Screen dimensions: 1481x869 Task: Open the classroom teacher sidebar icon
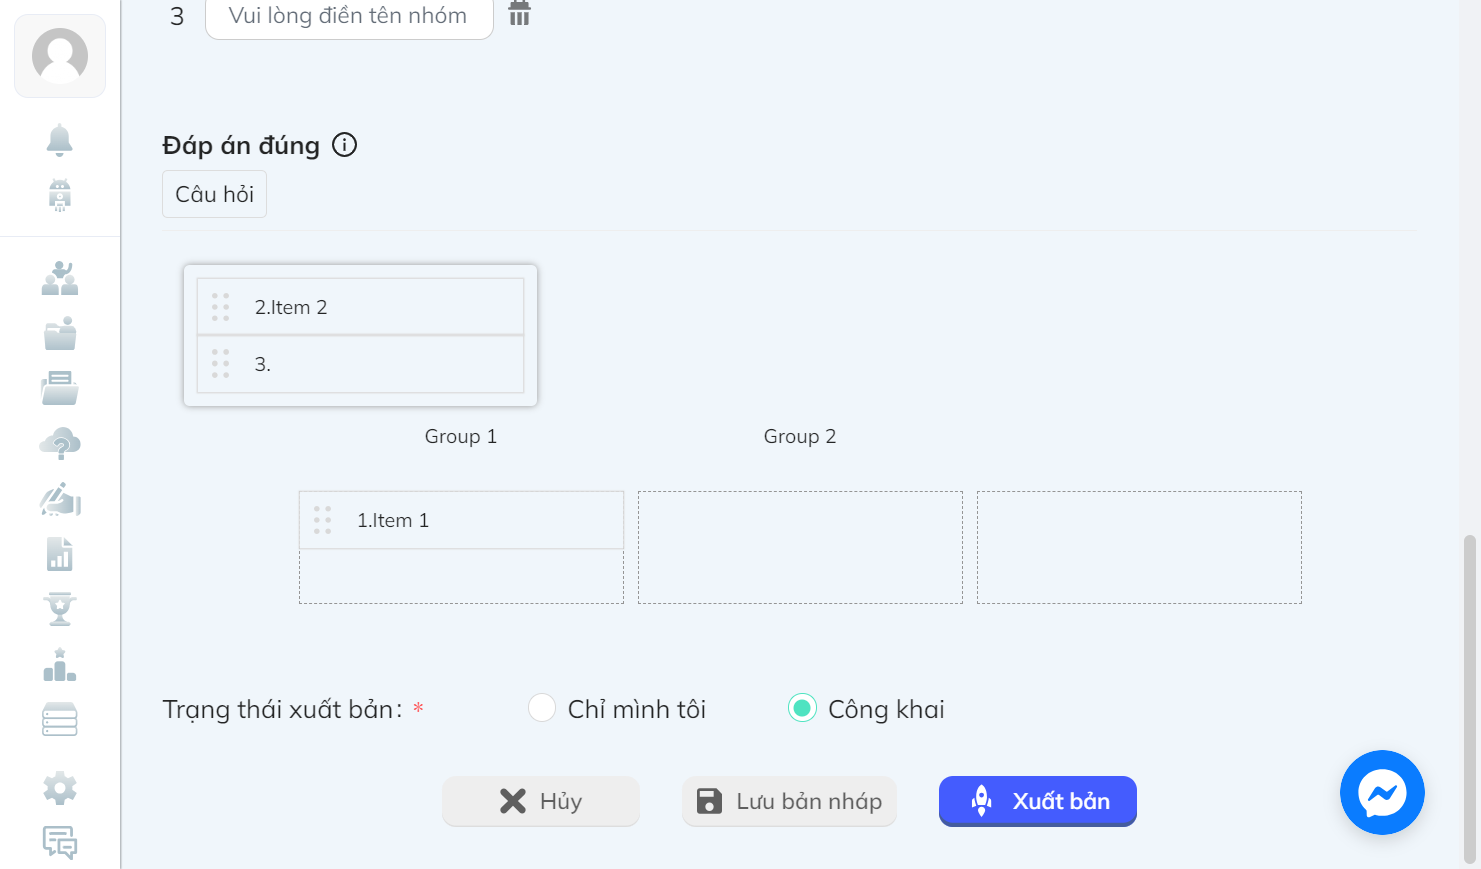(x=60, y=278)
